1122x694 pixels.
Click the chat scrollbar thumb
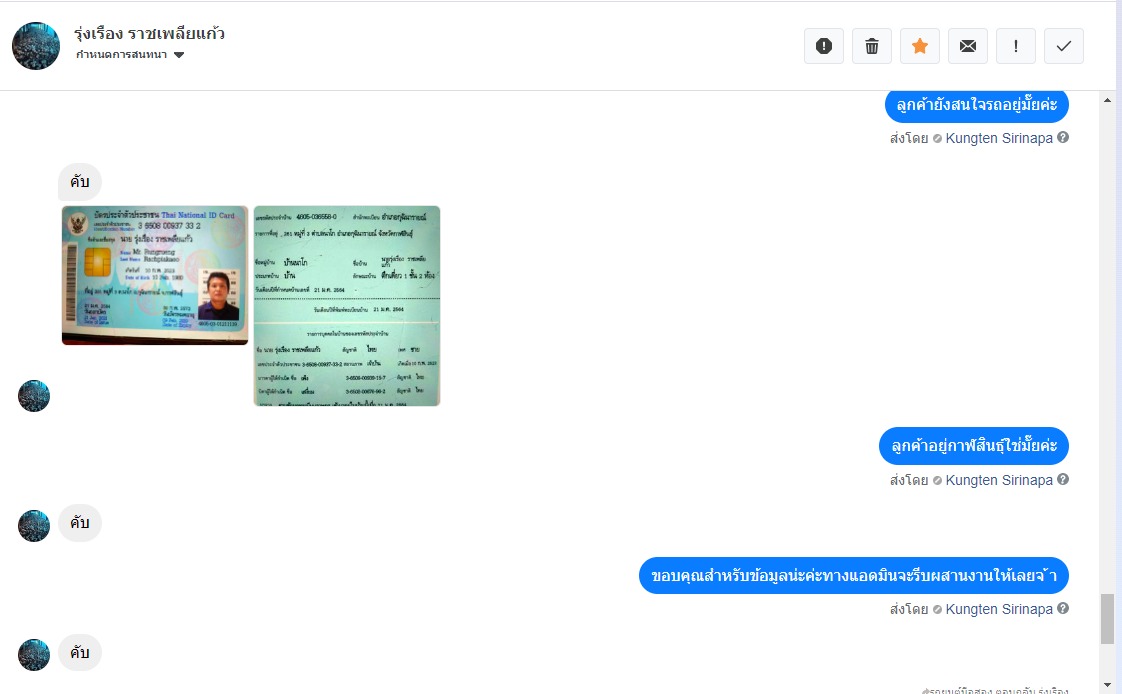point(1107,619)
